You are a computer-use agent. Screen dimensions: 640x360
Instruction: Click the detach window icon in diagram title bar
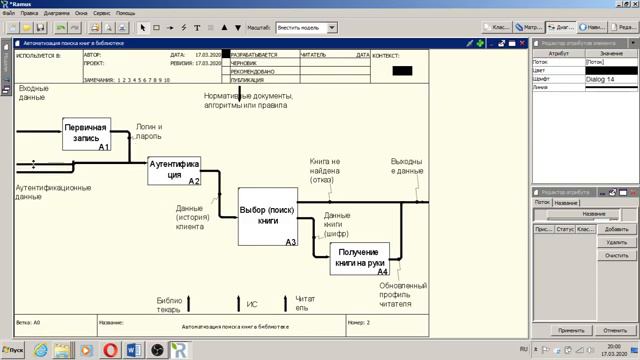(x=502, y=43)
